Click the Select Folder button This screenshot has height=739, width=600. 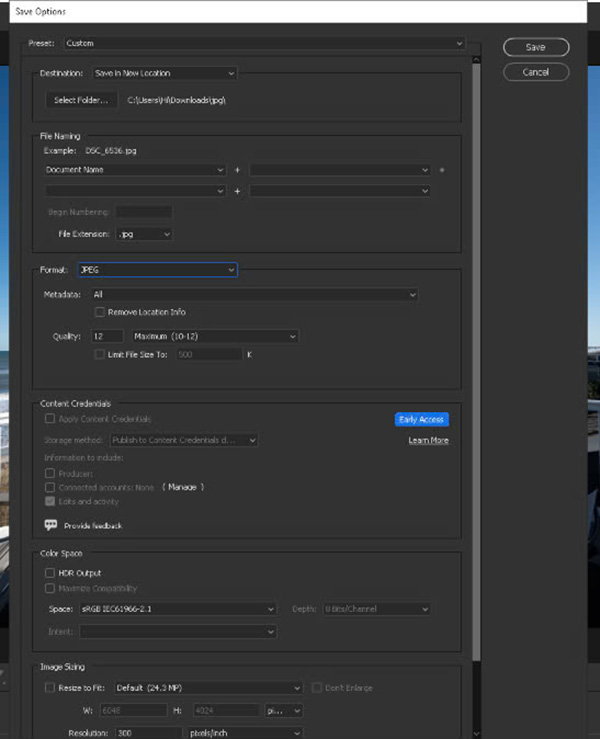point(80,100)
